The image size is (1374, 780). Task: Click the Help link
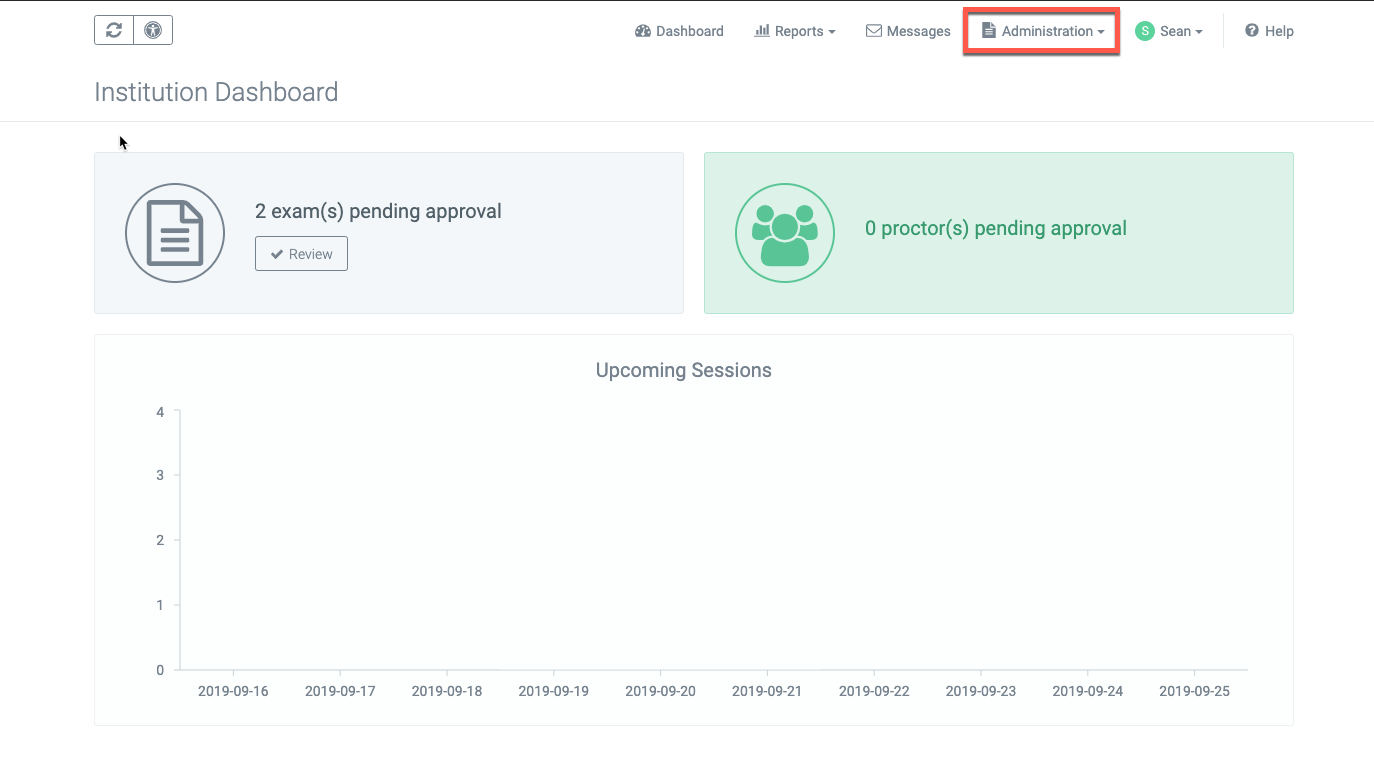(x=1269, y=31)
